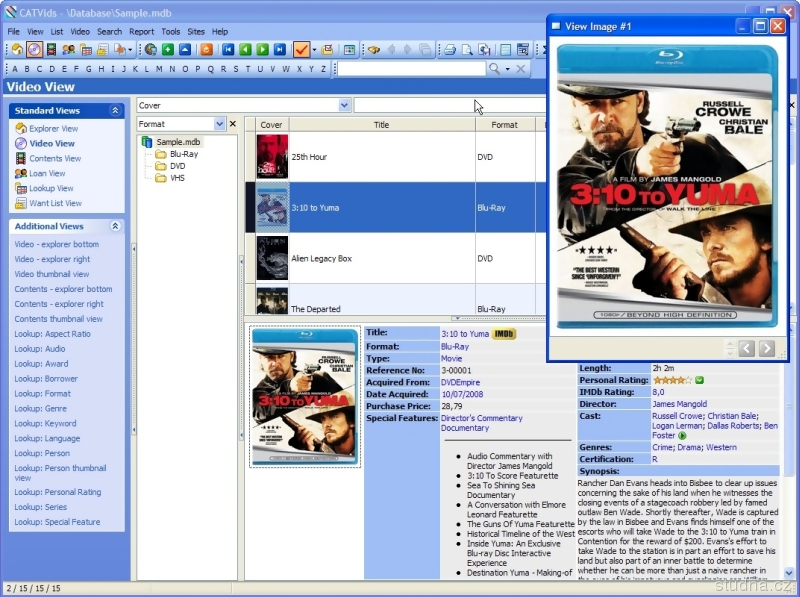Select the VHS folder in tree
Viewport: 800px width, 597px height.
click(177, 178)
